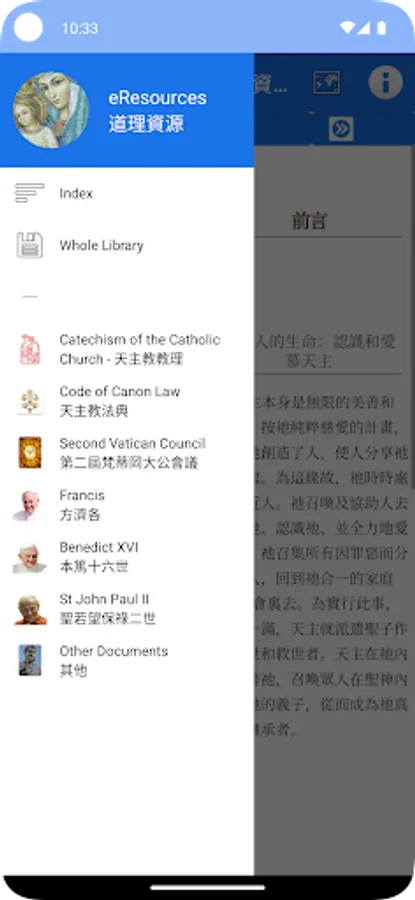Click the Second Vatican Council icon
Screen dimensions: 415x900
29,453
